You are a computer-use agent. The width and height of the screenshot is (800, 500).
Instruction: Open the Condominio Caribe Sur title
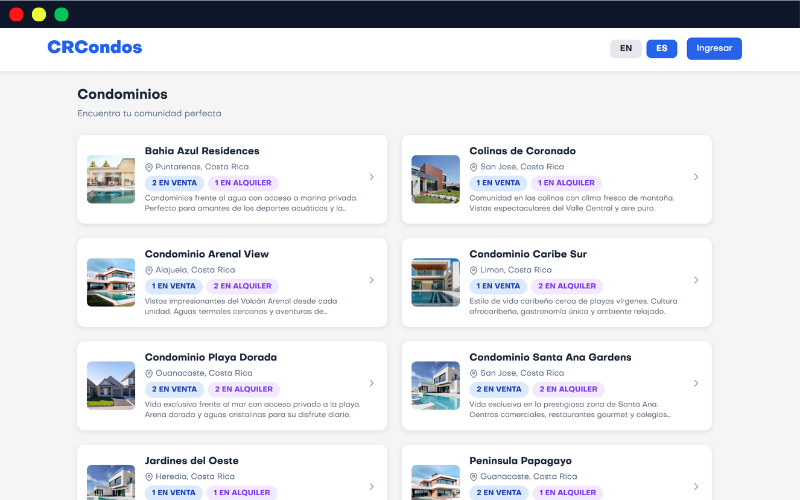[x=528, y=254]
